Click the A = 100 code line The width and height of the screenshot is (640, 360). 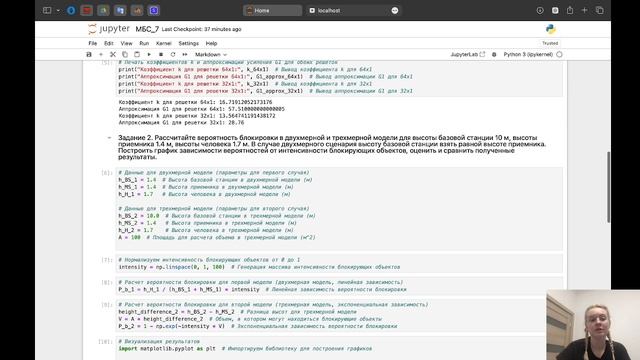pyautogui.click(x=217, y=237)
